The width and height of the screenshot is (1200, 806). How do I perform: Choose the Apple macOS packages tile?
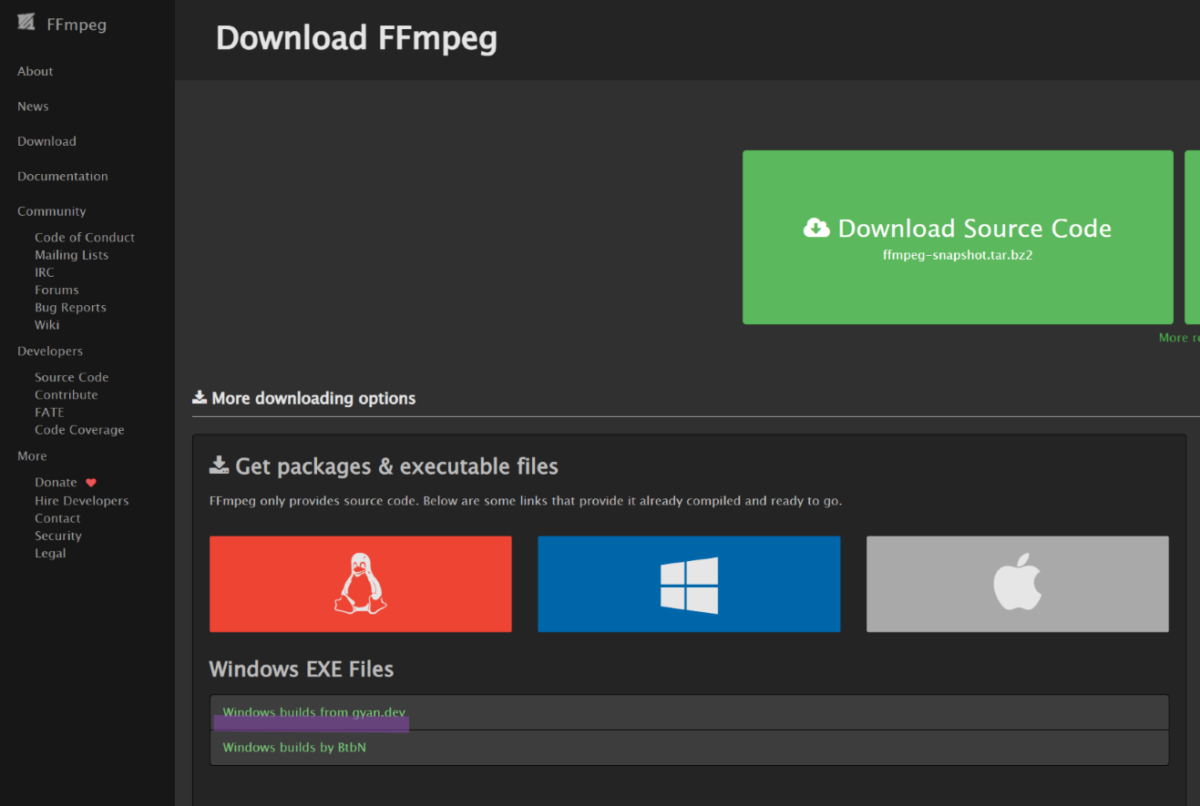click(x=1017, y=584)
